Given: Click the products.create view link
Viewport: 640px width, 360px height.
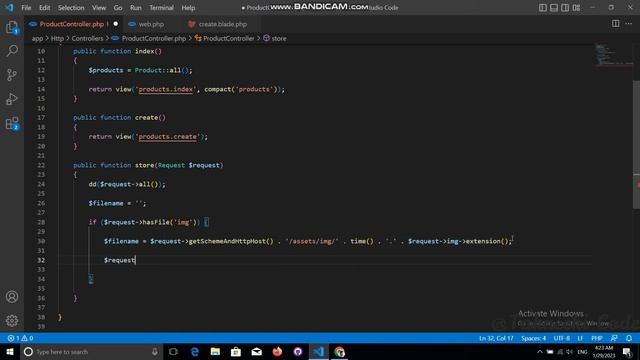Looking at the screenshot, I should click(167, 137).
